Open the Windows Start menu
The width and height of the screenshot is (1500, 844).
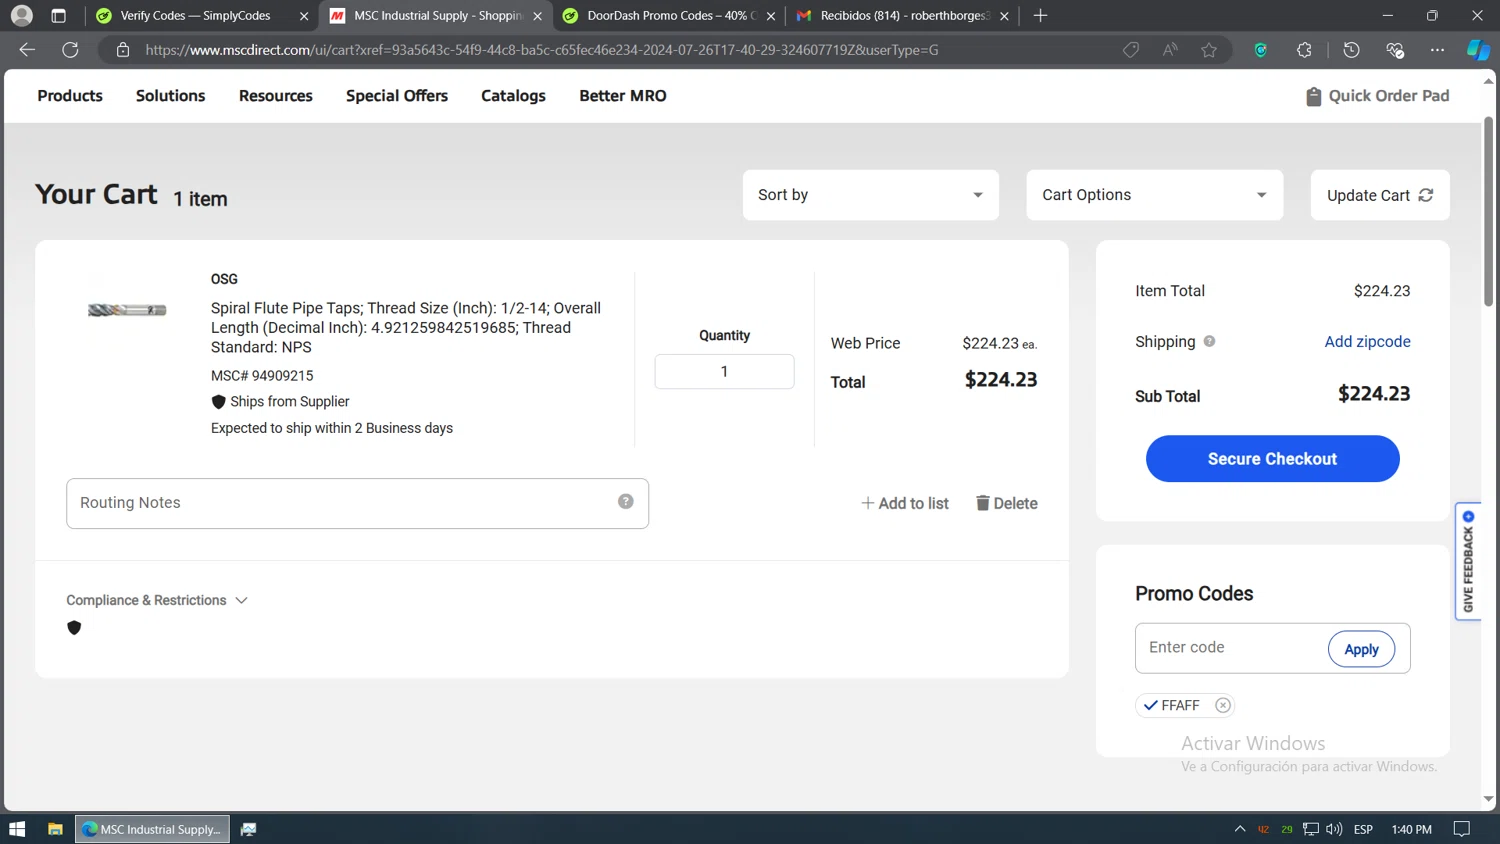click(x=17, y=829)
